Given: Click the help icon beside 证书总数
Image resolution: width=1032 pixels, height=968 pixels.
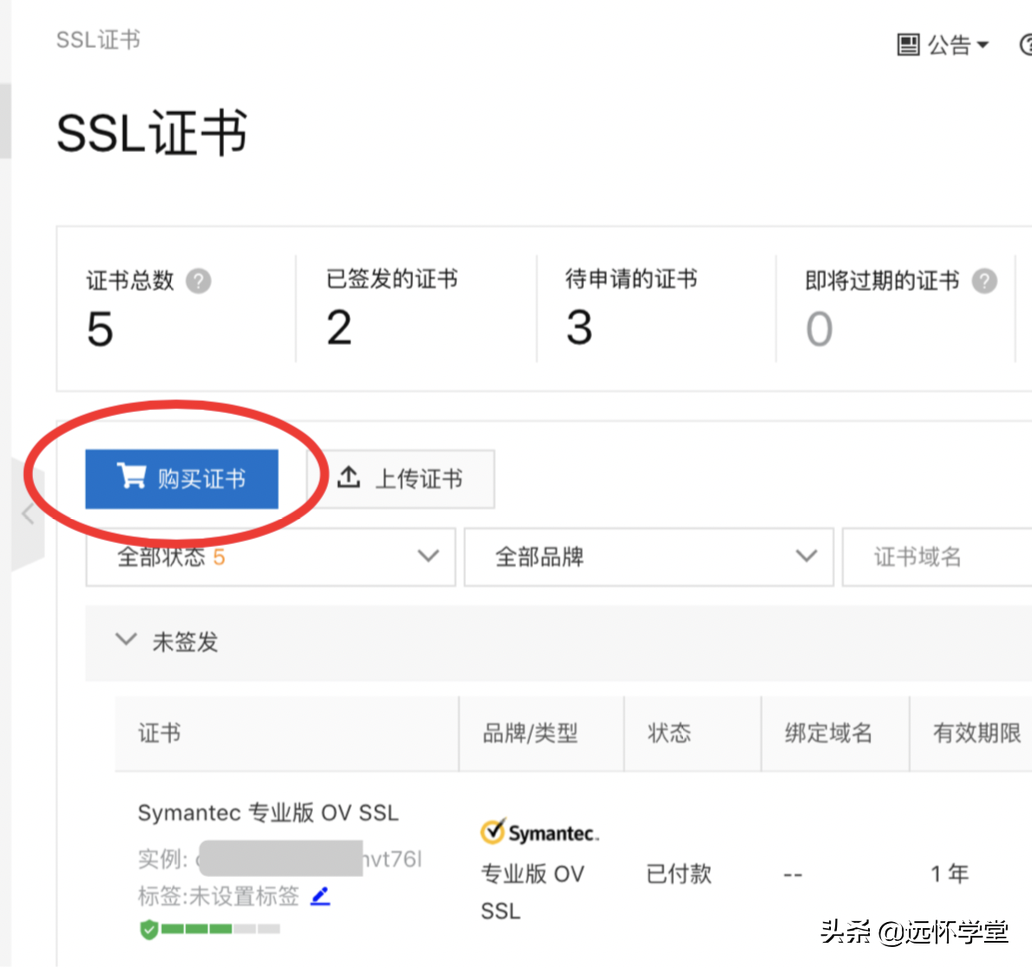Looking at the screenshot, I should (x=199, y=281).
